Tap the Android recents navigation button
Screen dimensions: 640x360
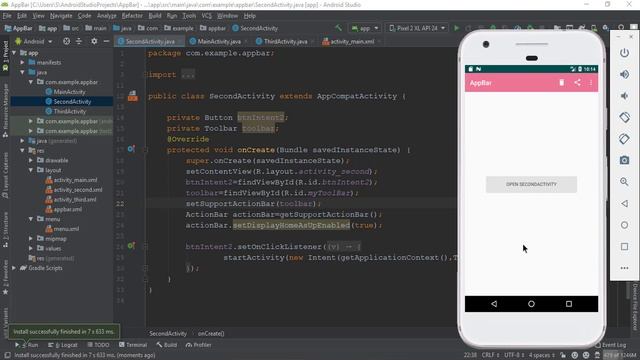coord(569,304)
